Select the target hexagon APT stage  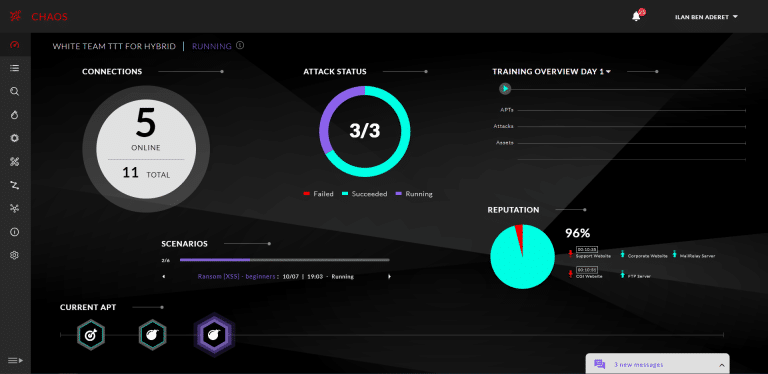pos(91,335)
